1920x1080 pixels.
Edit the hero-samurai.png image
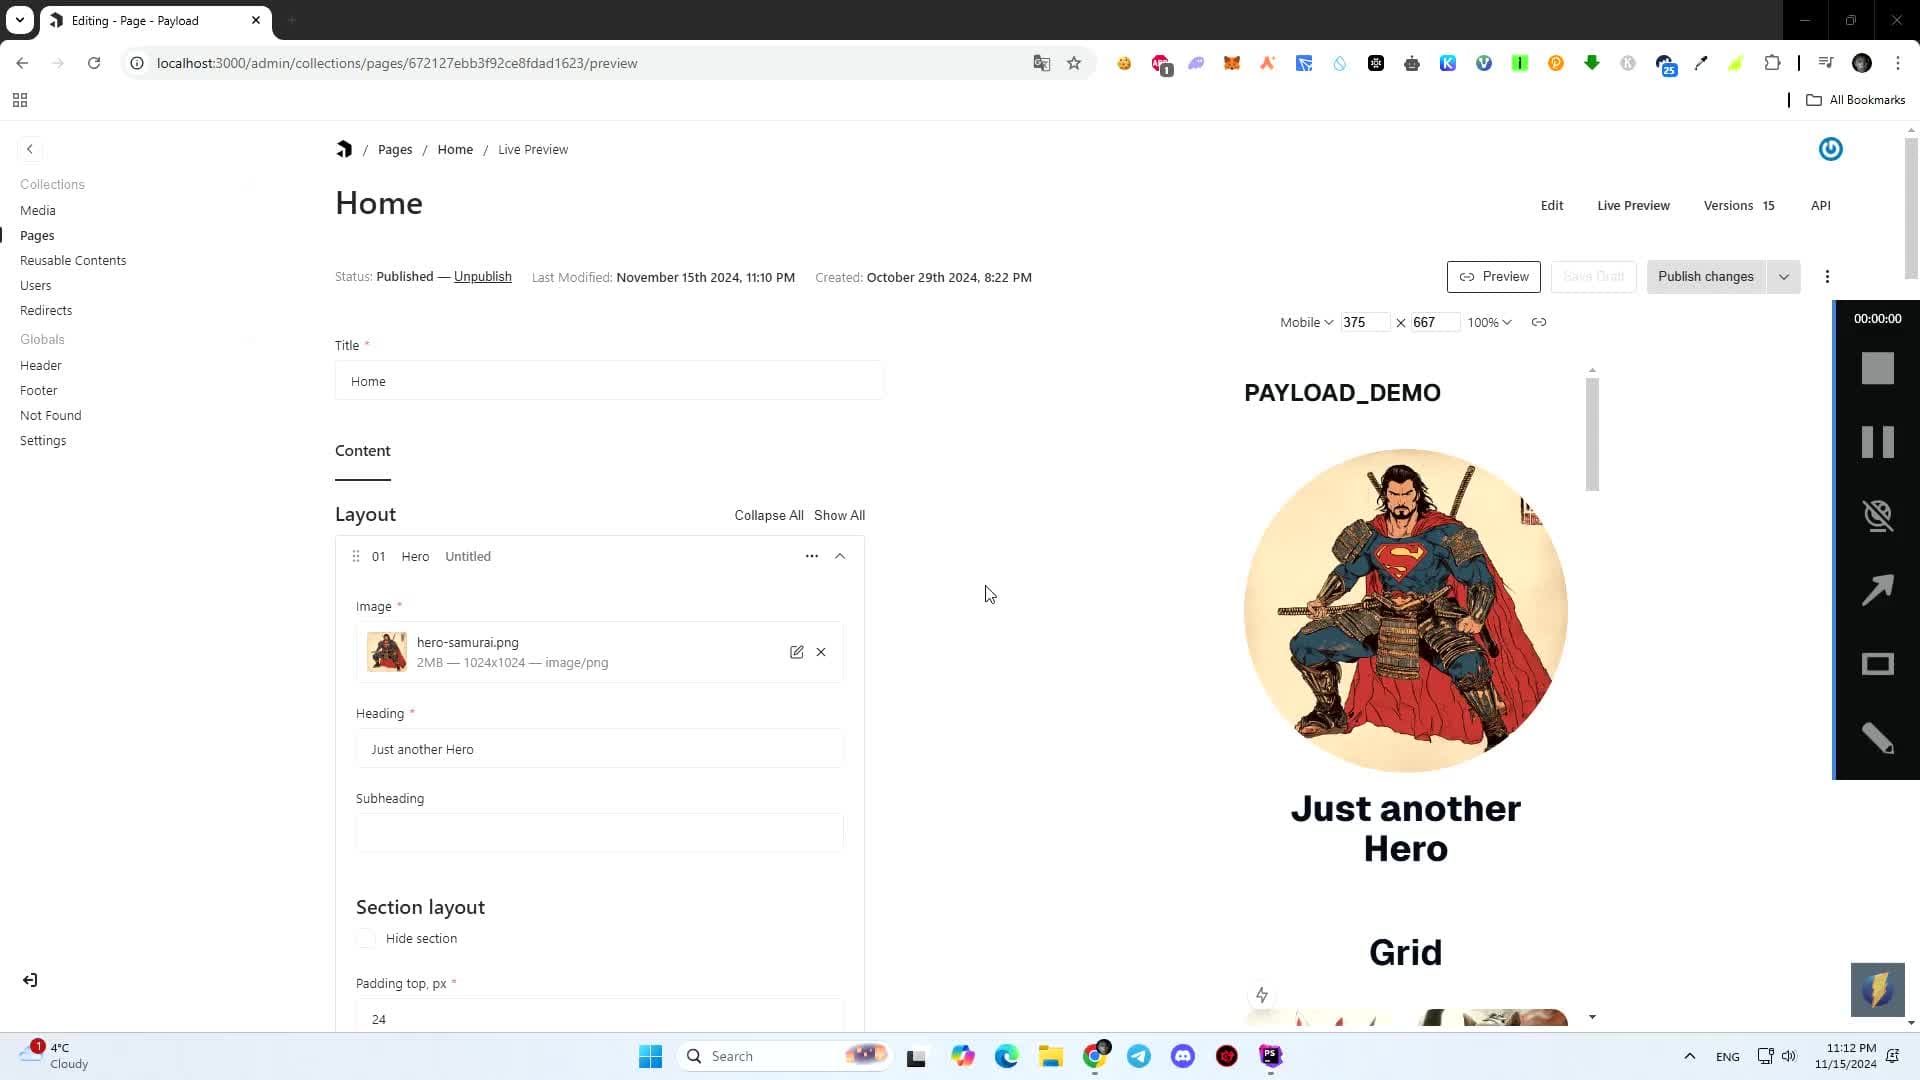796,652
